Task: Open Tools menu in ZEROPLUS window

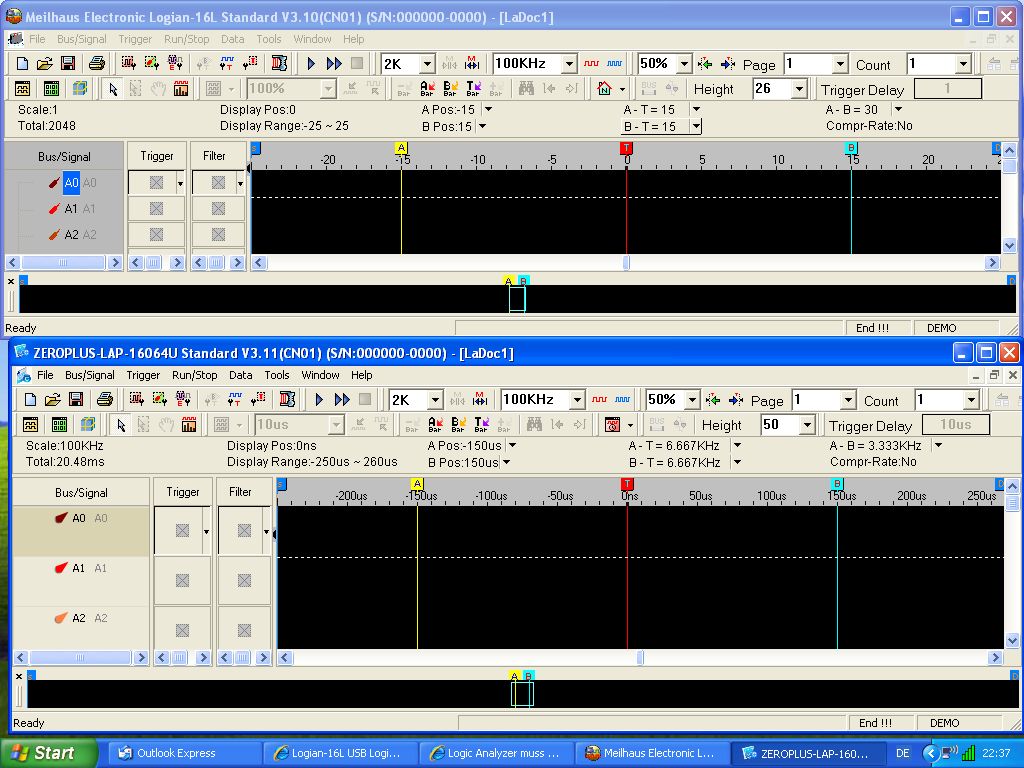Action: coord(277,375)
